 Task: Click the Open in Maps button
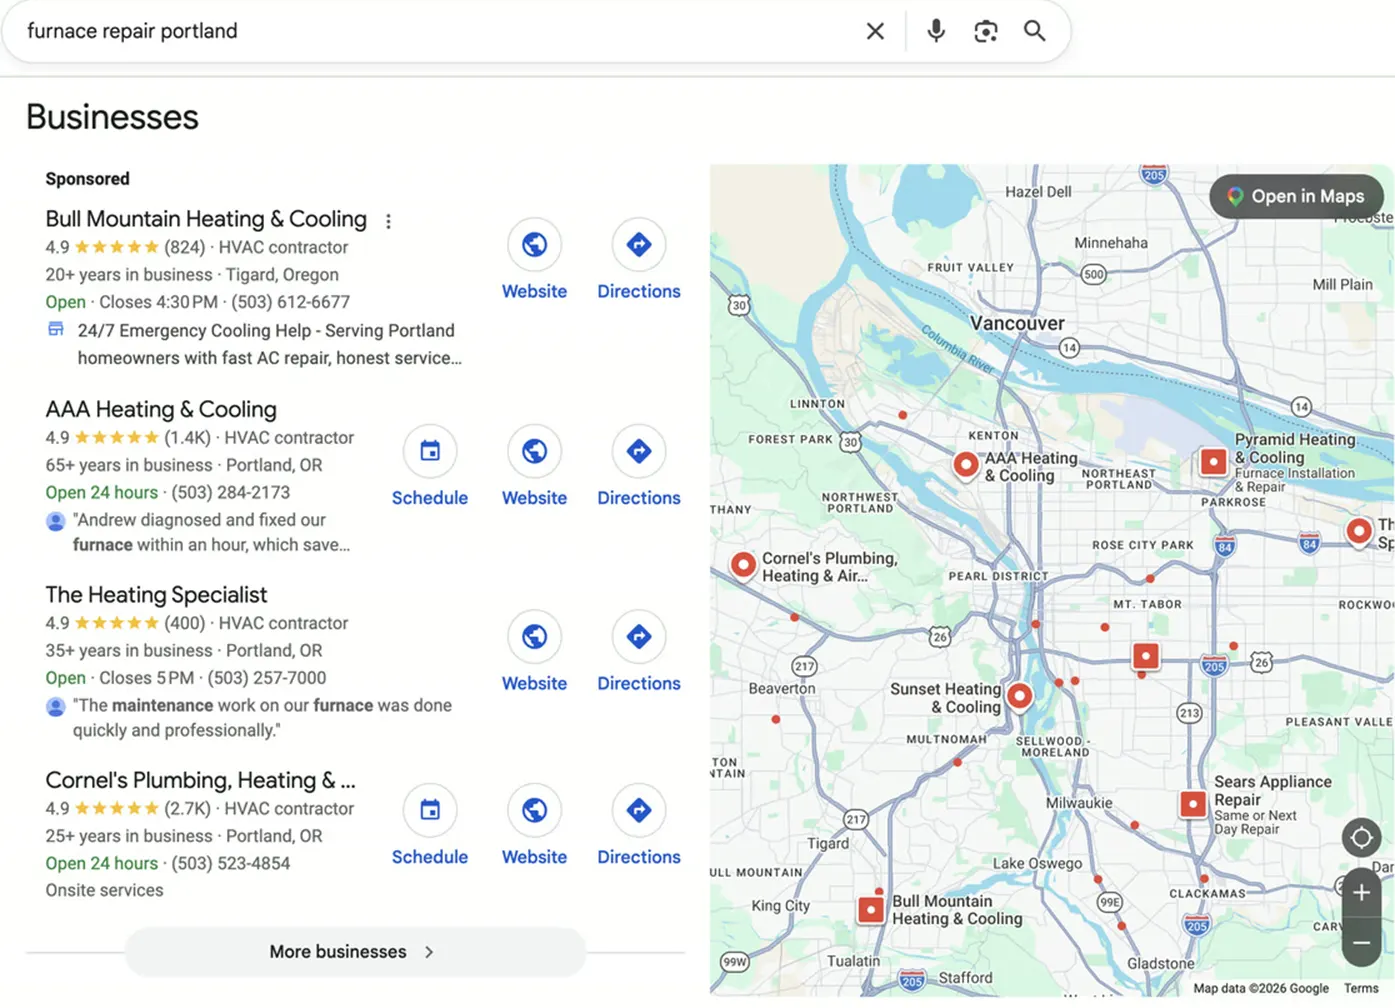(x=1296, y=197)
